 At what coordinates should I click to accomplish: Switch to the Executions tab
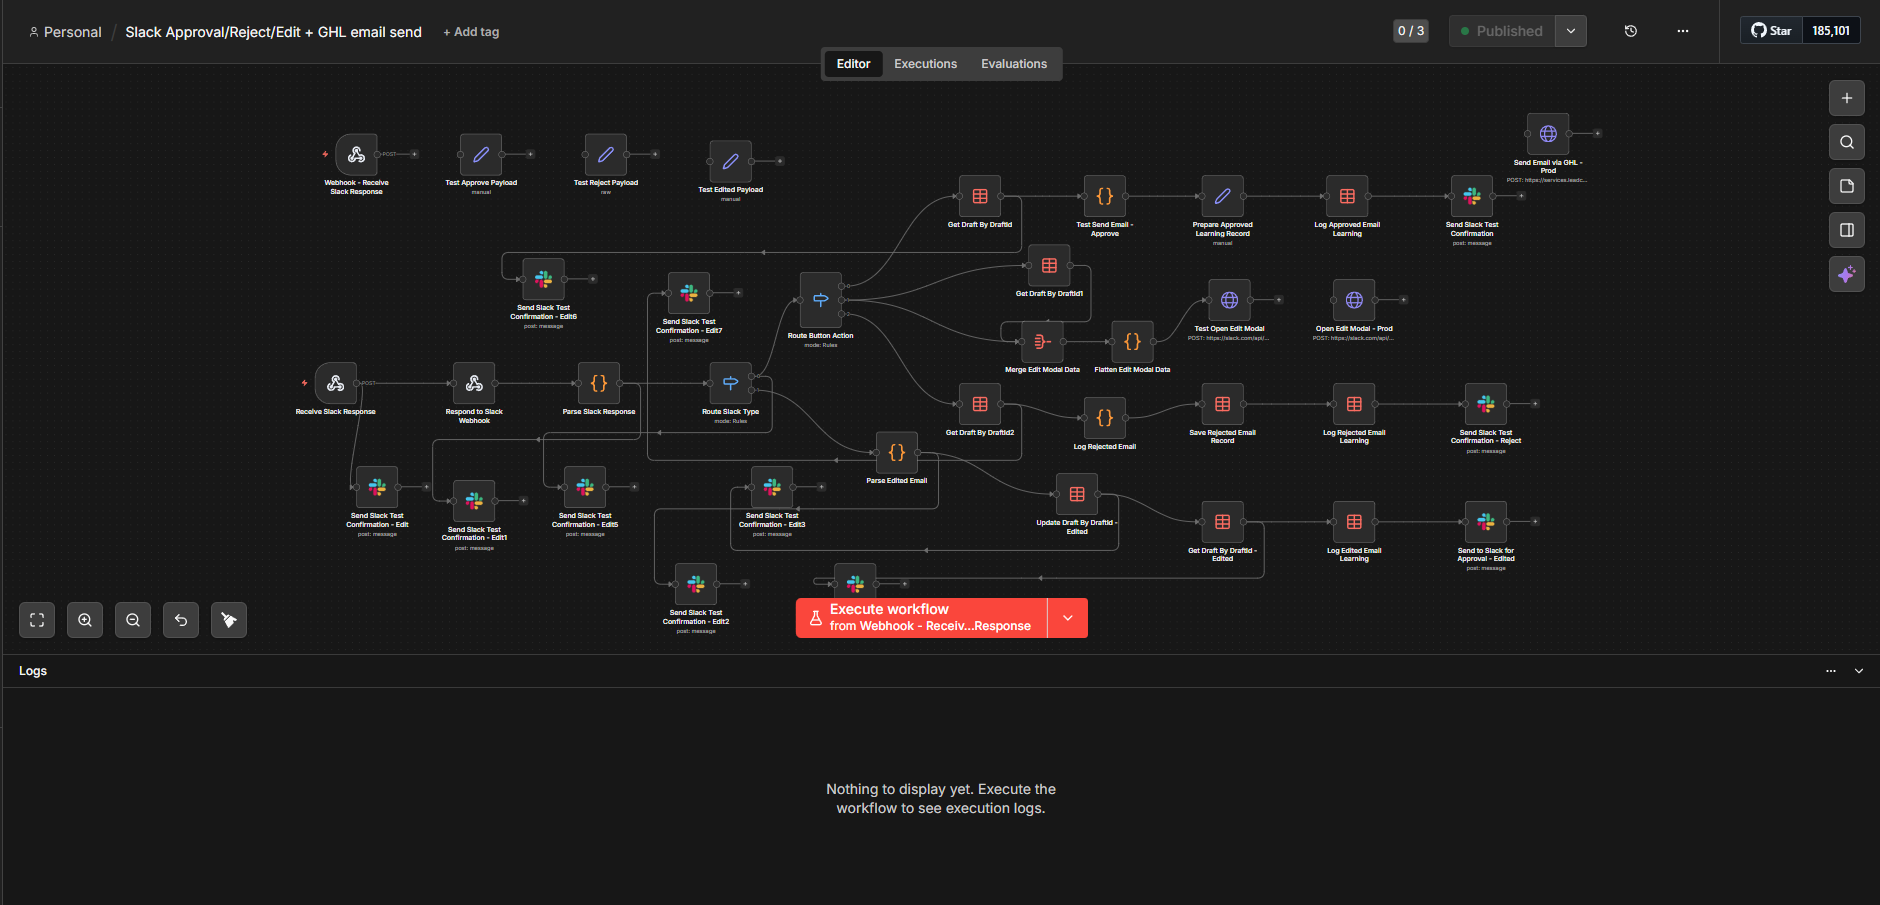[x=925, y=64]
